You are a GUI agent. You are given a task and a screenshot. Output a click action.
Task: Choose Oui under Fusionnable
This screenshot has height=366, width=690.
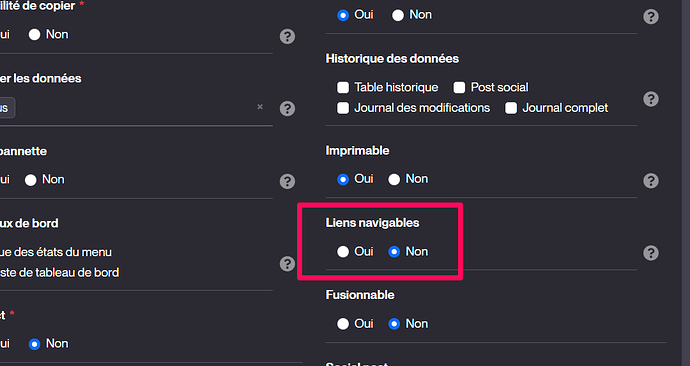[343, 324]
